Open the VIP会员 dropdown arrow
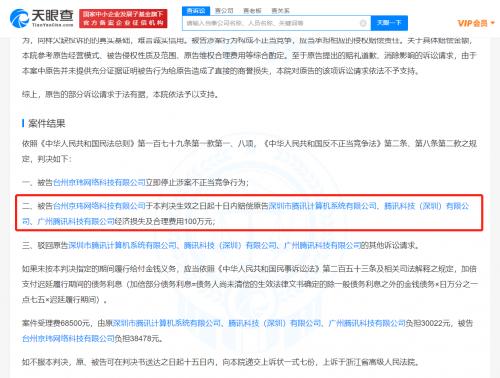This screenshot has width=500, height=378. click(x=492, y=23)
